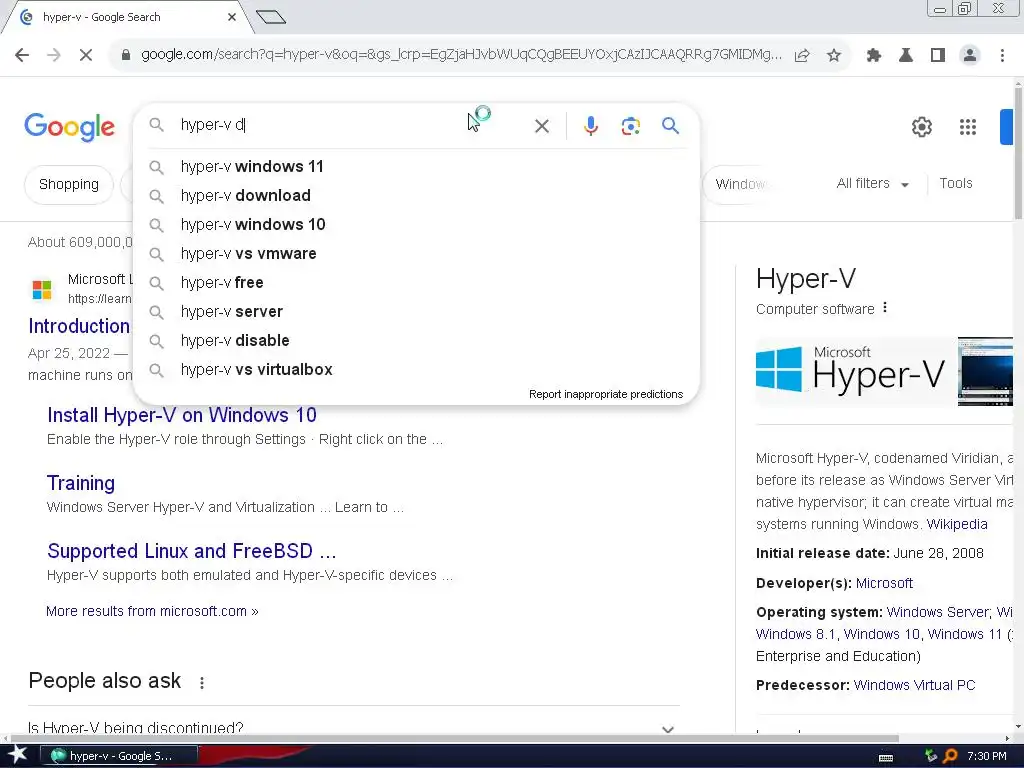Toggle the browser side panel icon

pos(938,56)
